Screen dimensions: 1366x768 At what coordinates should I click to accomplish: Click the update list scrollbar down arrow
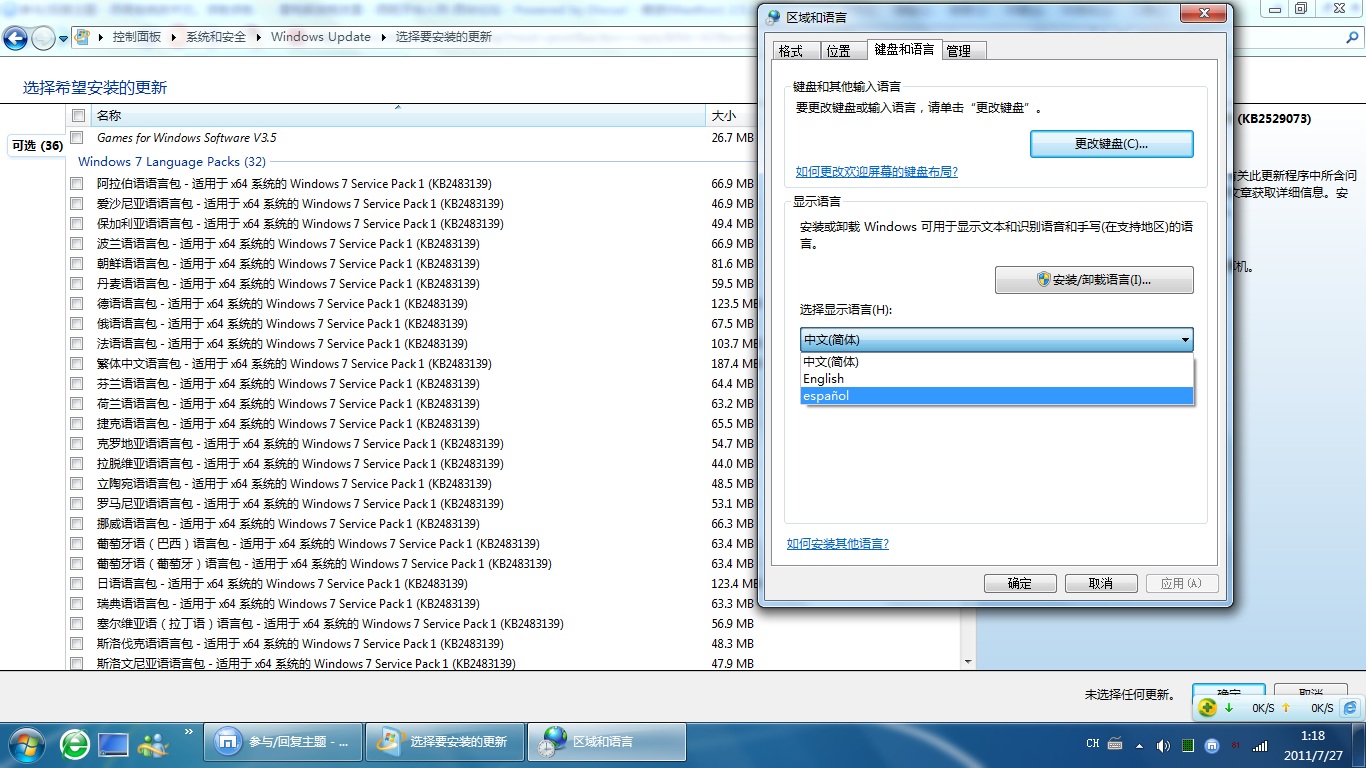(x=967, y=662)
